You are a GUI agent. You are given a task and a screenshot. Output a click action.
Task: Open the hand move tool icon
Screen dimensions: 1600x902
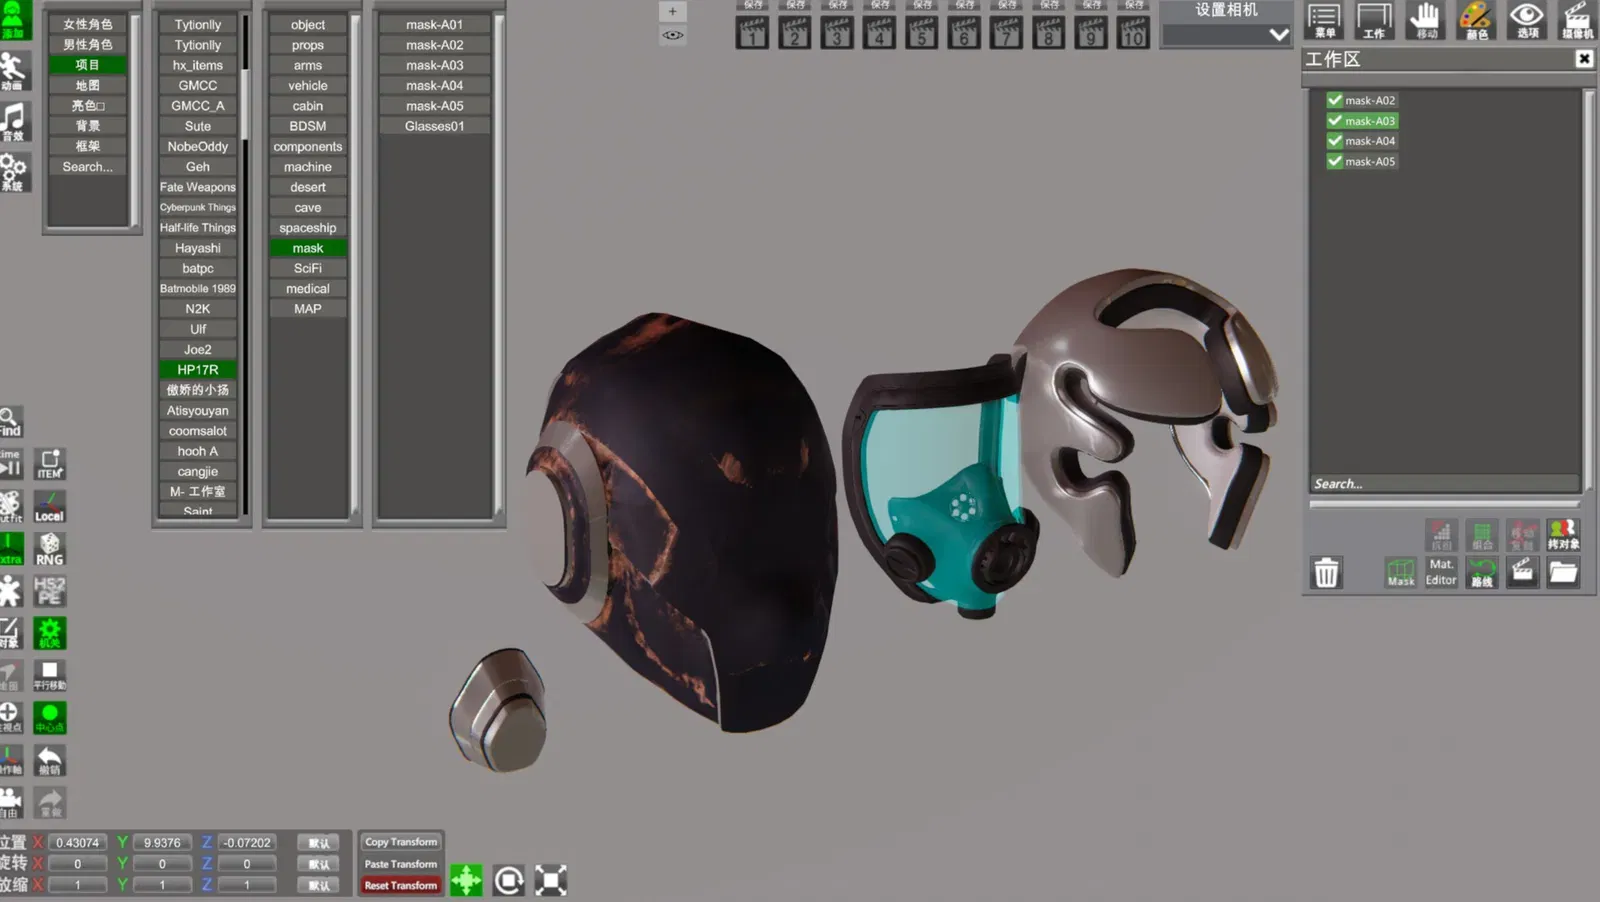1425,20
